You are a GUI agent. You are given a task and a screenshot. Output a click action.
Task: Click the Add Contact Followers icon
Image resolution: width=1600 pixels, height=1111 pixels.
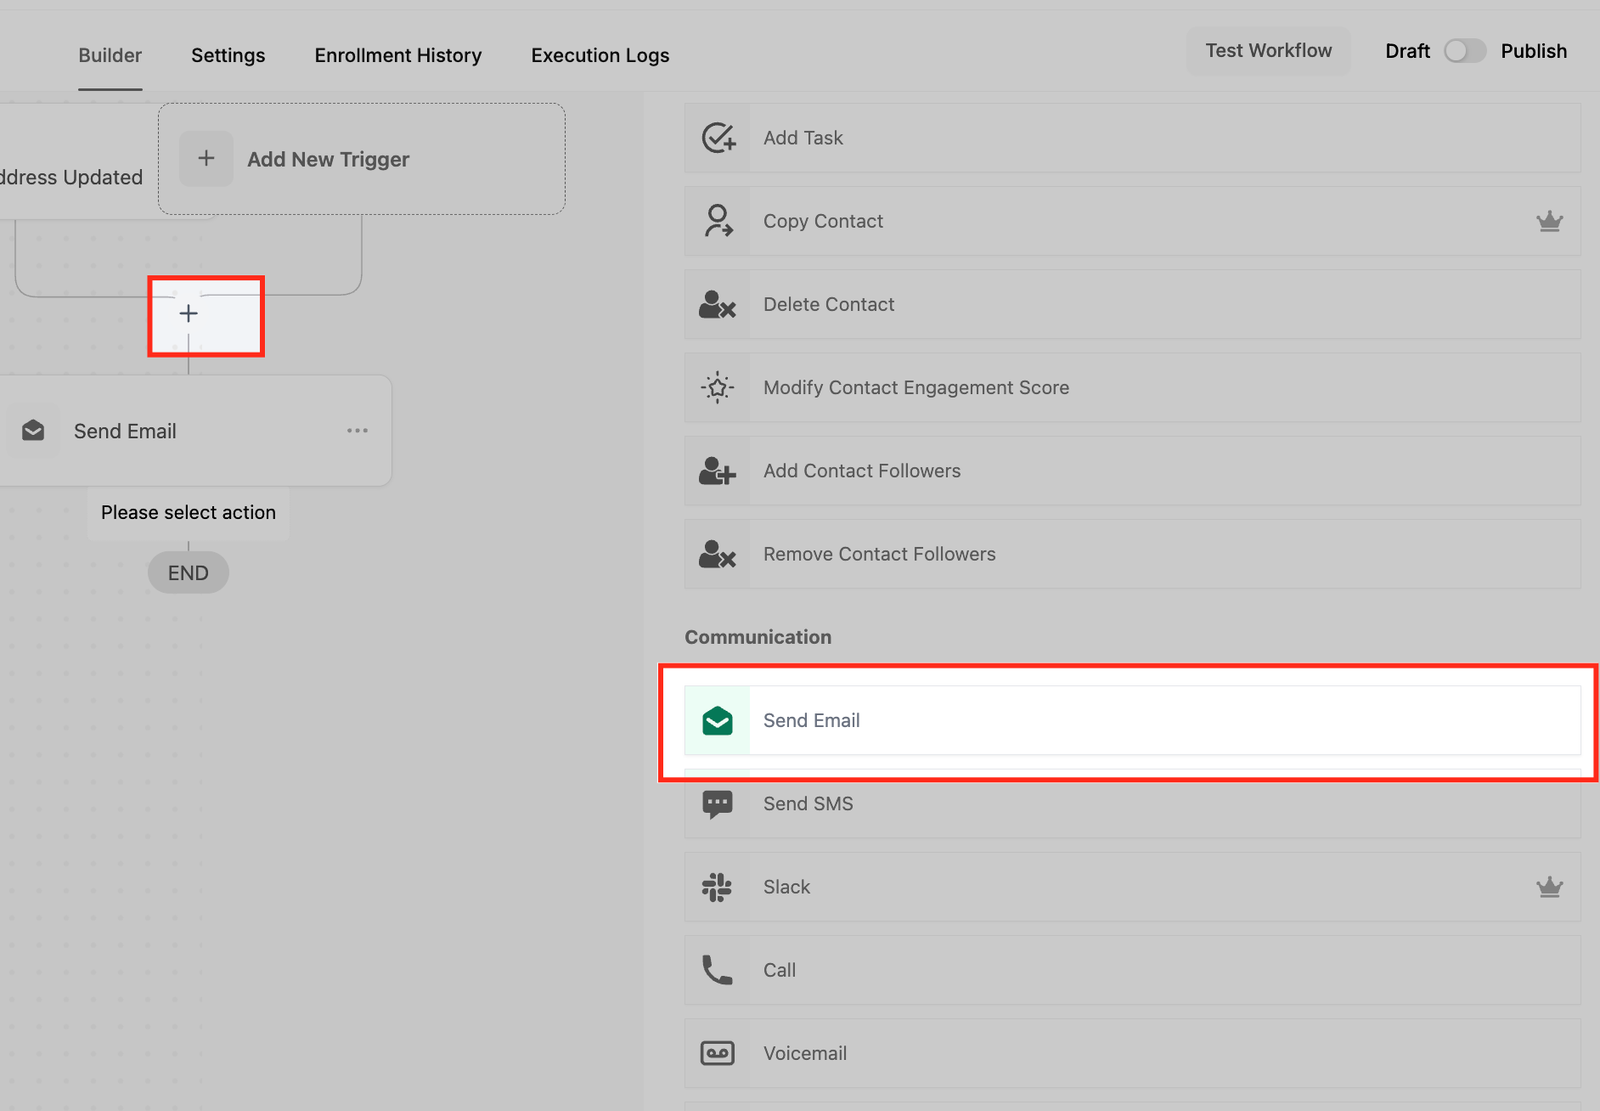coord(717,471)
